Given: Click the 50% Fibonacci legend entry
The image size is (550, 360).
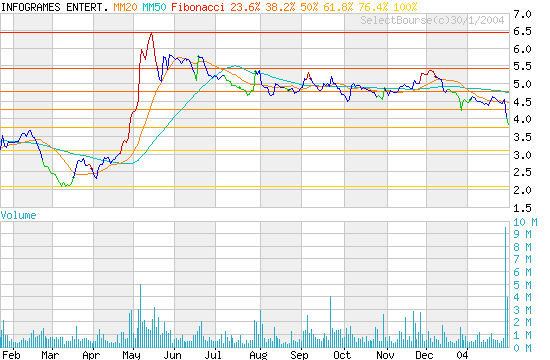Looking at the screenshot, I should pyautogui.click(x=309, y=7).
